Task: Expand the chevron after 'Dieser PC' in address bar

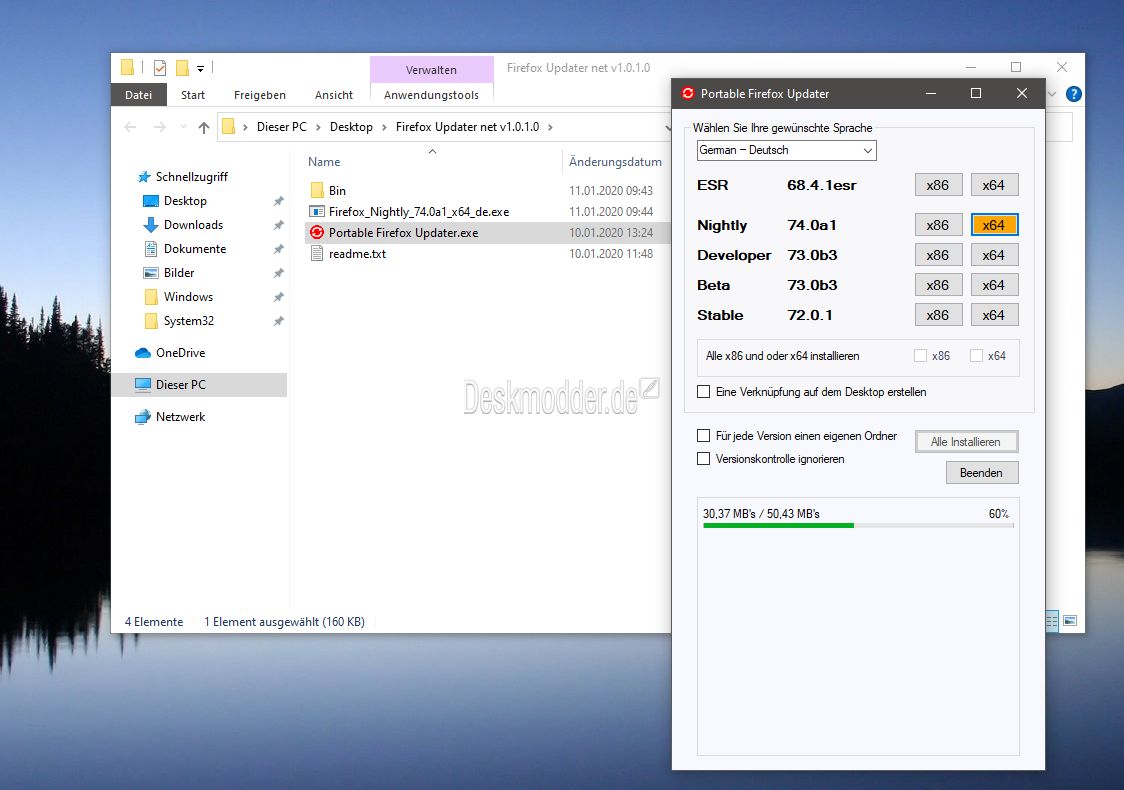Action: click(x=318, y=128)
